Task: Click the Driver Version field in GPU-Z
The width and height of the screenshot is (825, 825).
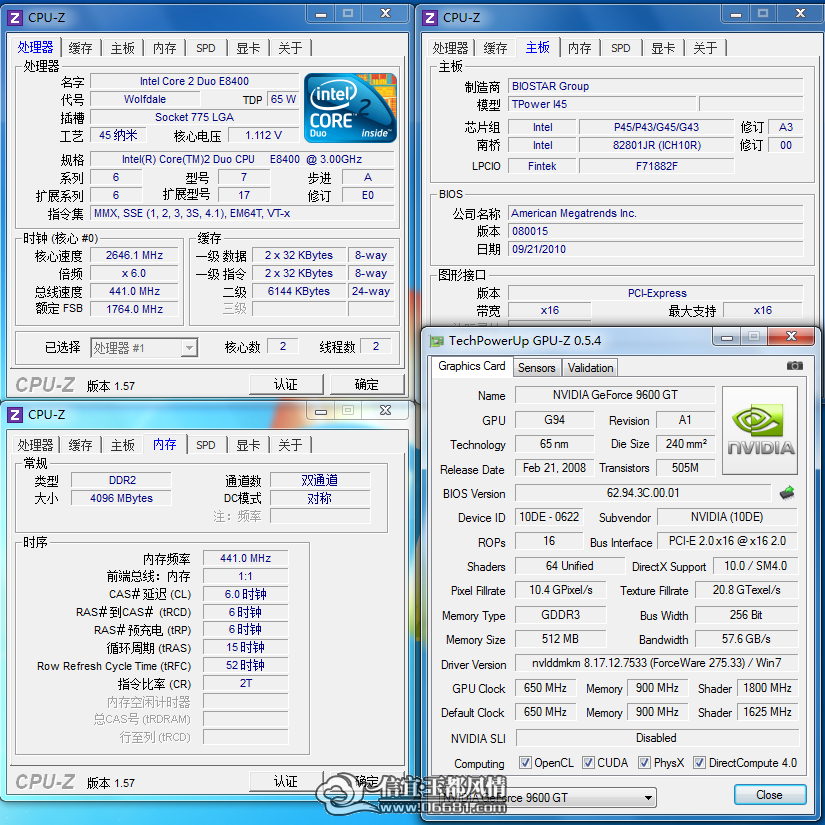Action: coord(656,663)
